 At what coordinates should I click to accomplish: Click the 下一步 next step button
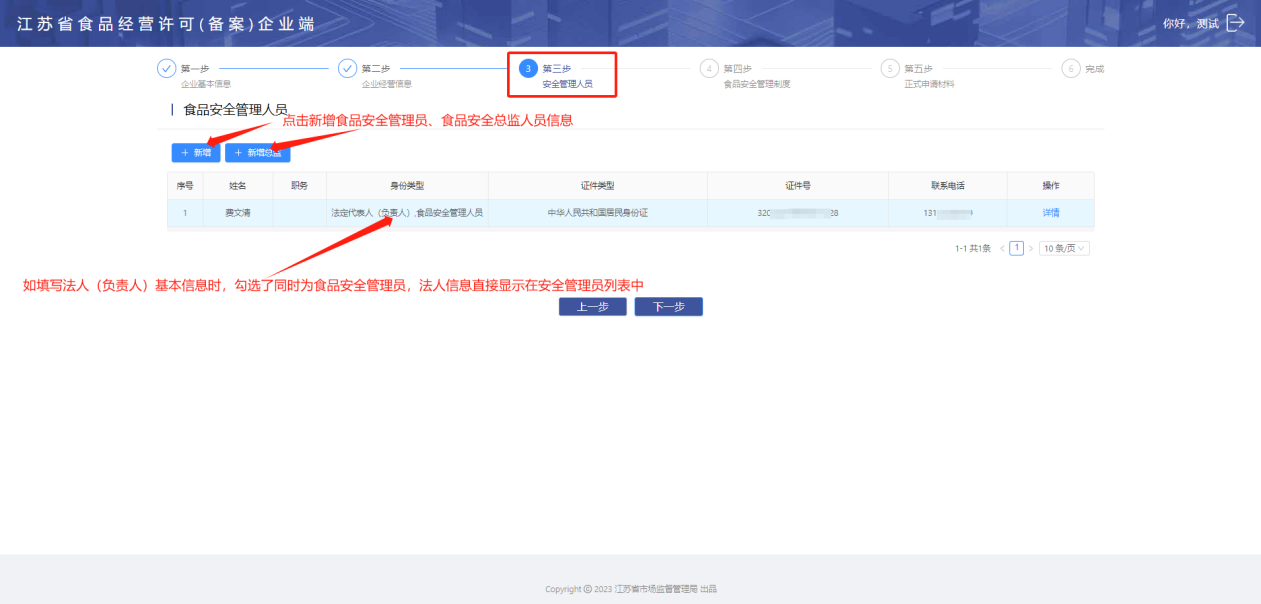[x=668, y=307]
